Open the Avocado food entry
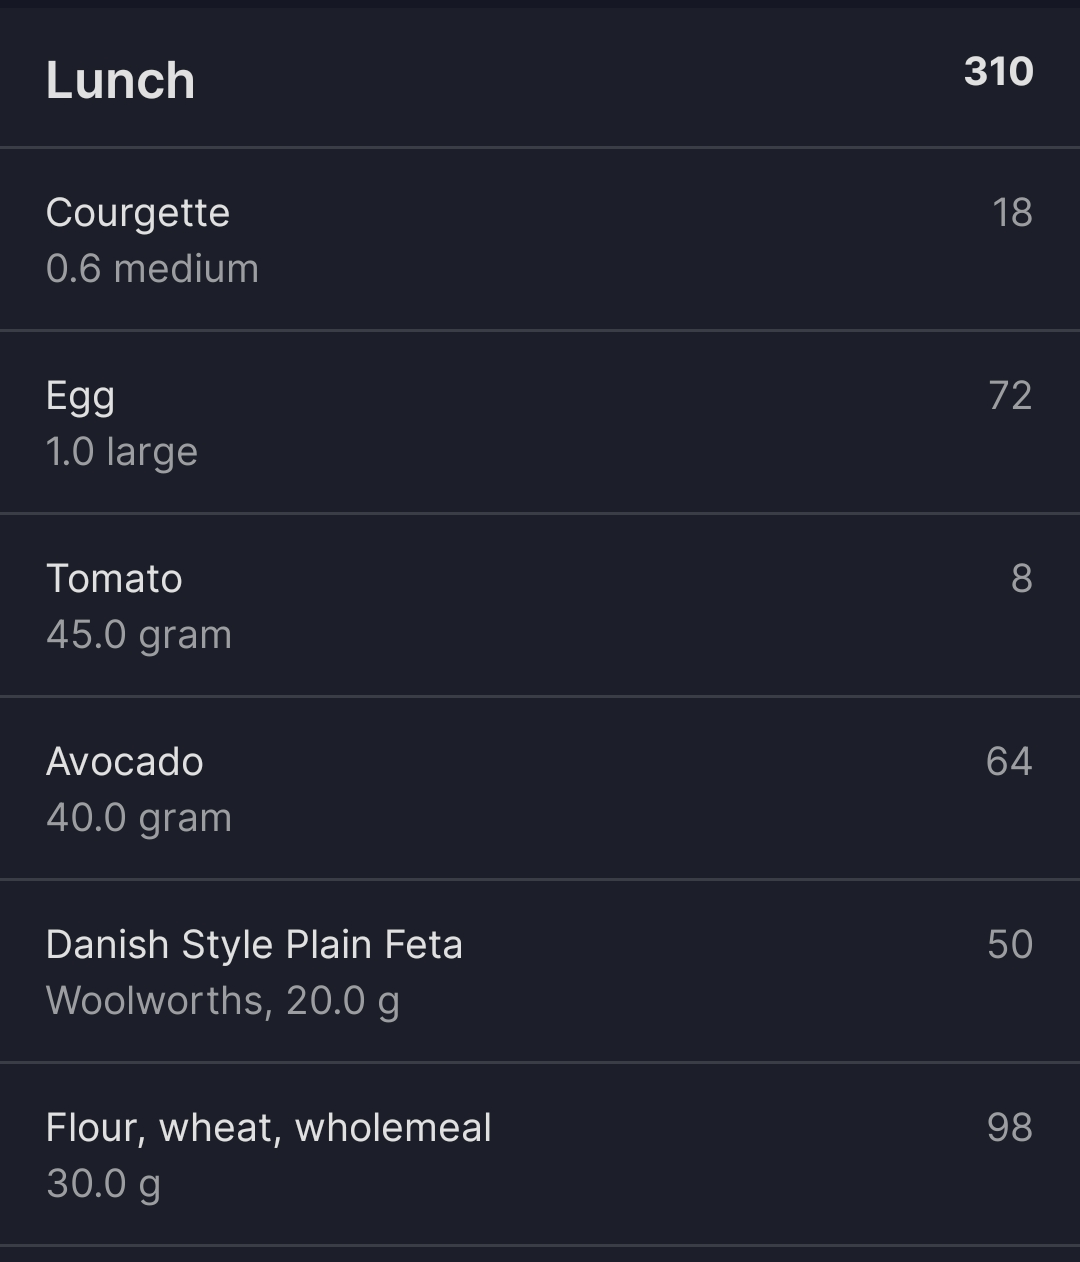This screenshot has height=1262, width=1080. [x=540, y=788]
